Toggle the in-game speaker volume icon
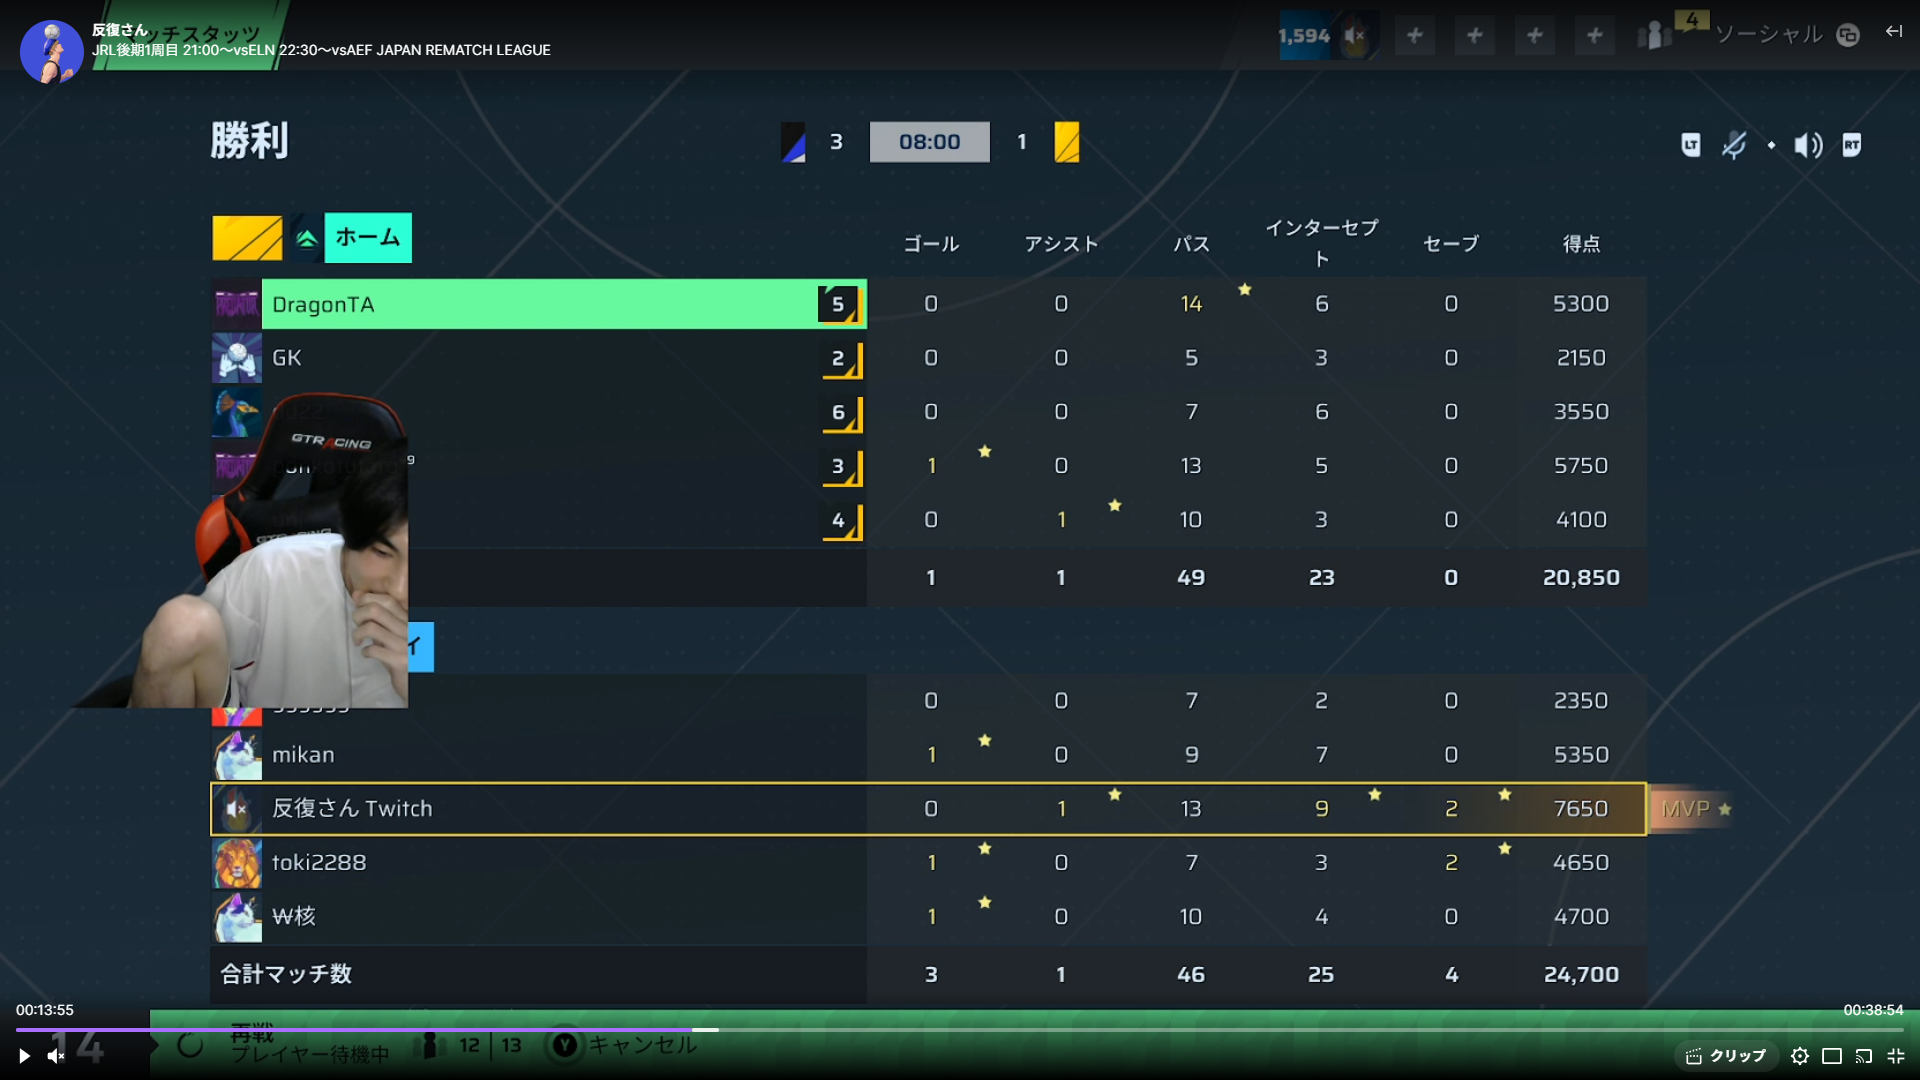This screenshot has height=1080, width=1920. pyautogui.click(x=1808, y=145)
